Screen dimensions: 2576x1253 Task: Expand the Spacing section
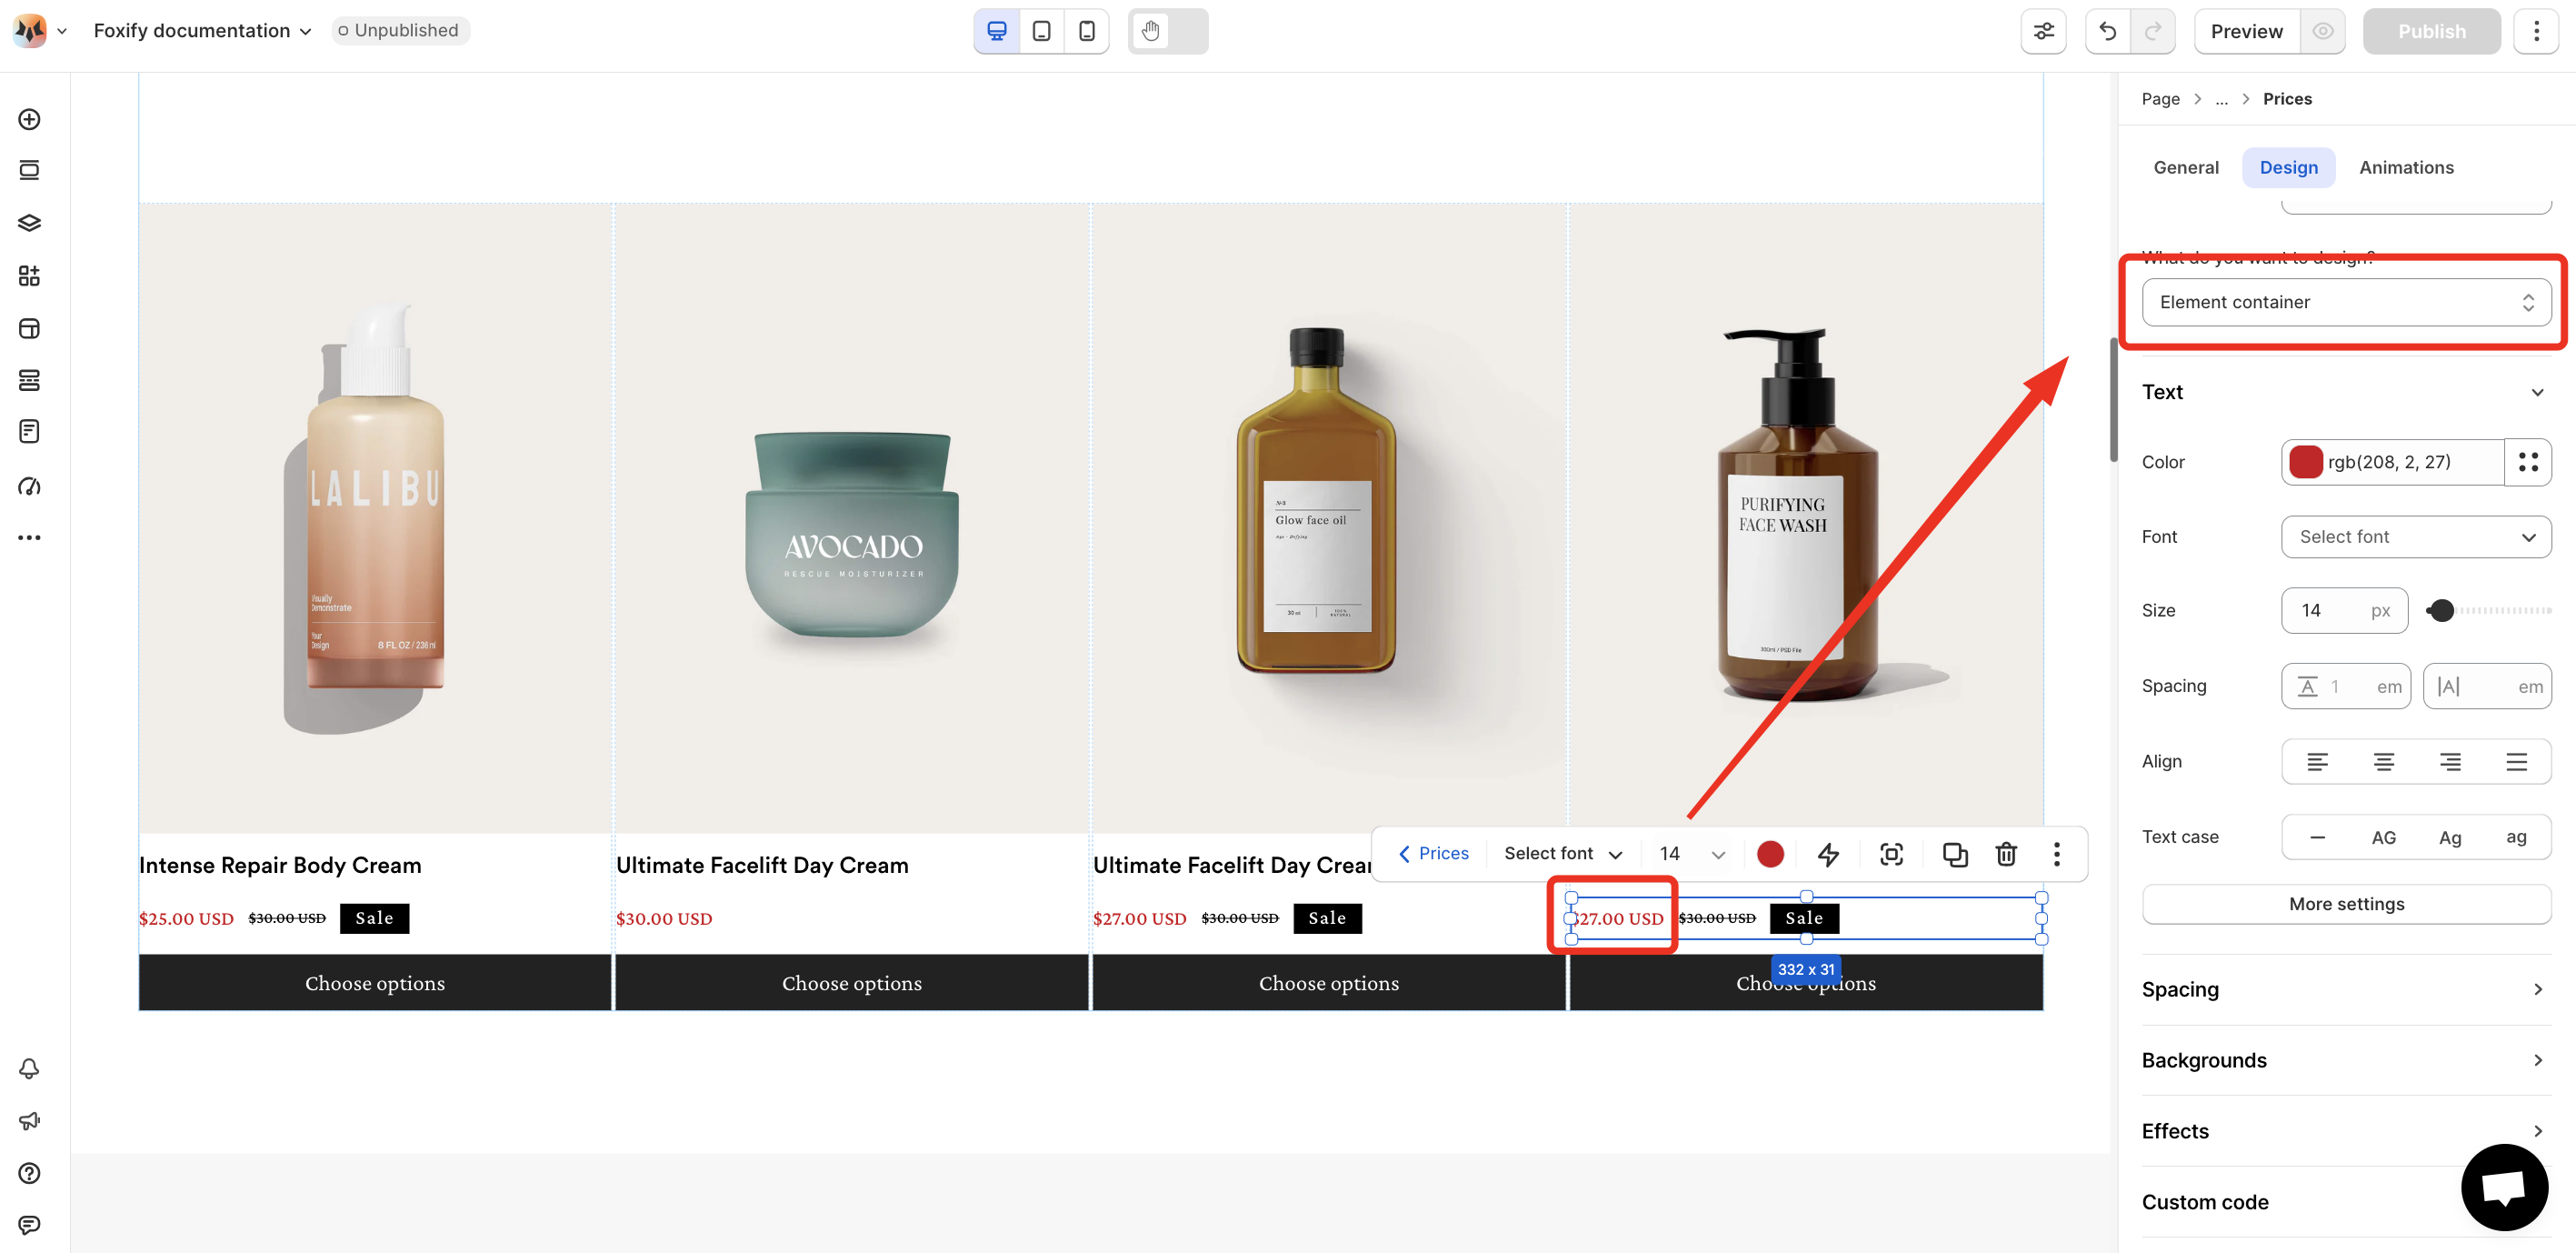(x=2346, y=989)
